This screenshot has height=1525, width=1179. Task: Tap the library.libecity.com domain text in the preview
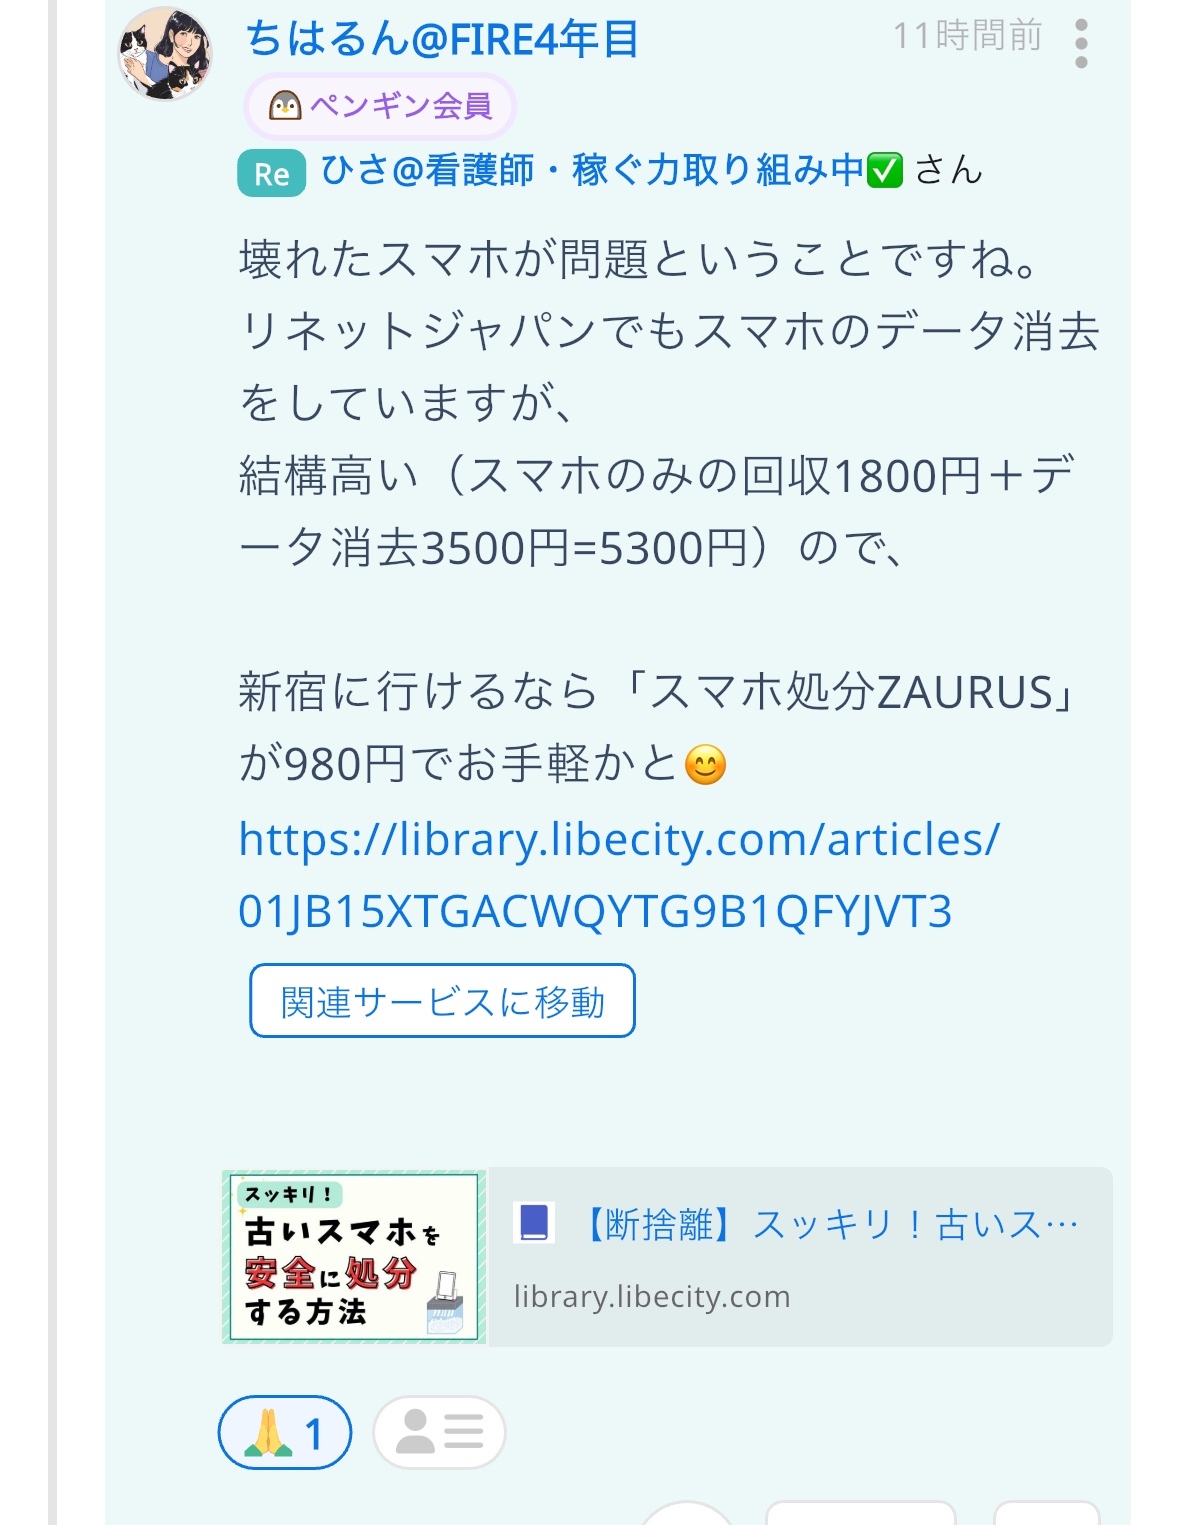(652, 1297)
